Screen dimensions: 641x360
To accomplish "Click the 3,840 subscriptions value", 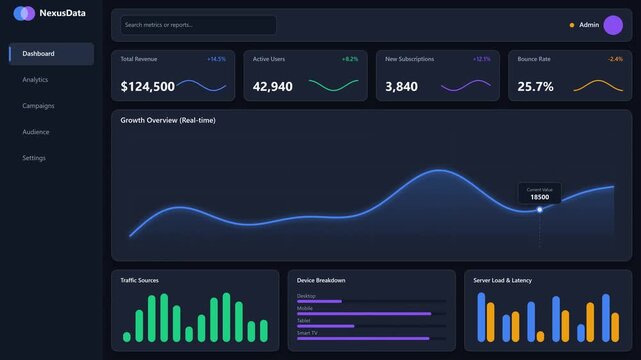I will 401,87.
